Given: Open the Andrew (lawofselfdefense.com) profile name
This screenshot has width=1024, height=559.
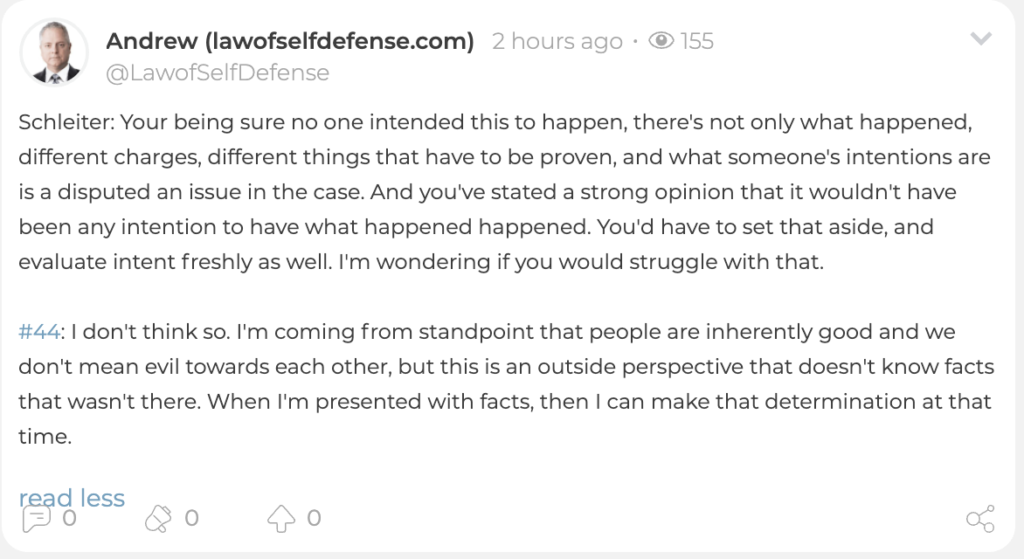Looking at the screenshot, I should click(x=290, y=41).
